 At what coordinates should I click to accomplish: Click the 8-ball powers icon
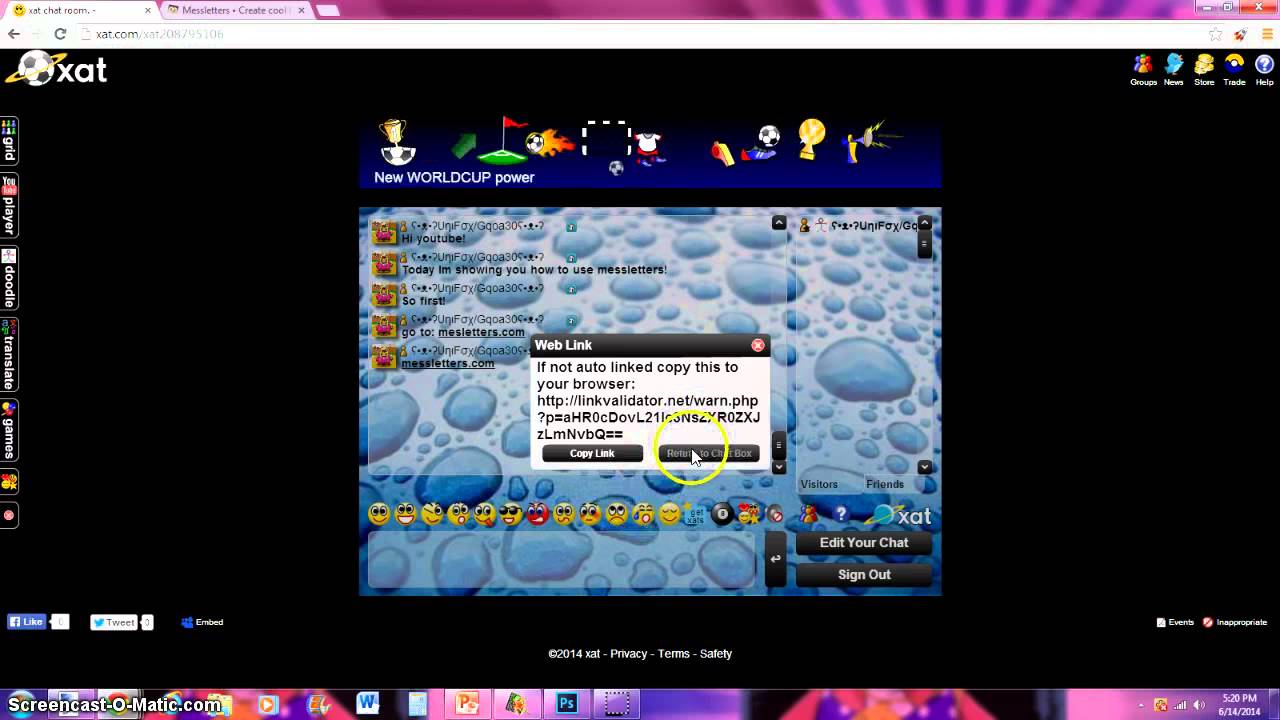click(721, 514)
